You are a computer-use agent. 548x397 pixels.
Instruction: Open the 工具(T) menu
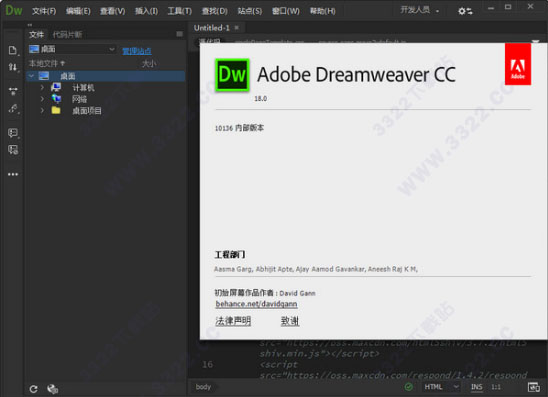coord(180,11)
